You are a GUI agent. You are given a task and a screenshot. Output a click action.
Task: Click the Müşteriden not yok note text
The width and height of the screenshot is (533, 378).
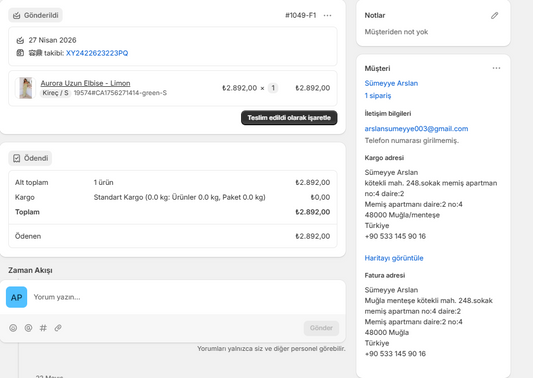[x=396, y=32]
